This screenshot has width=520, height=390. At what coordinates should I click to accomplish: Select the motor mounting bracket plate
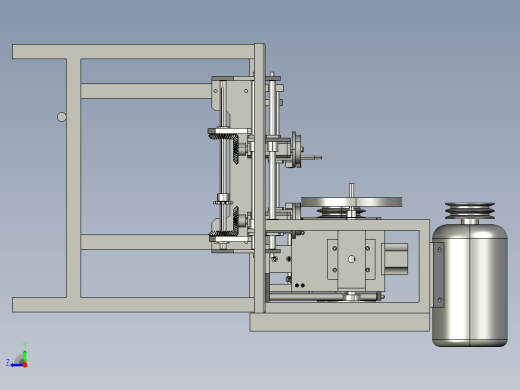click(439, 275)
